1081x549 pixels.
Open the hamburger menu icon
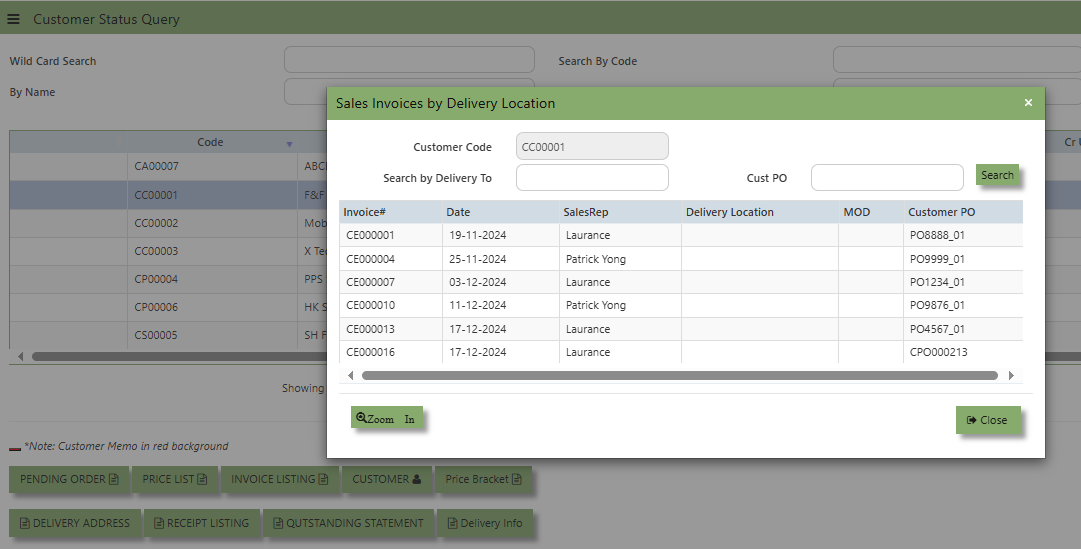click(13, 19)
